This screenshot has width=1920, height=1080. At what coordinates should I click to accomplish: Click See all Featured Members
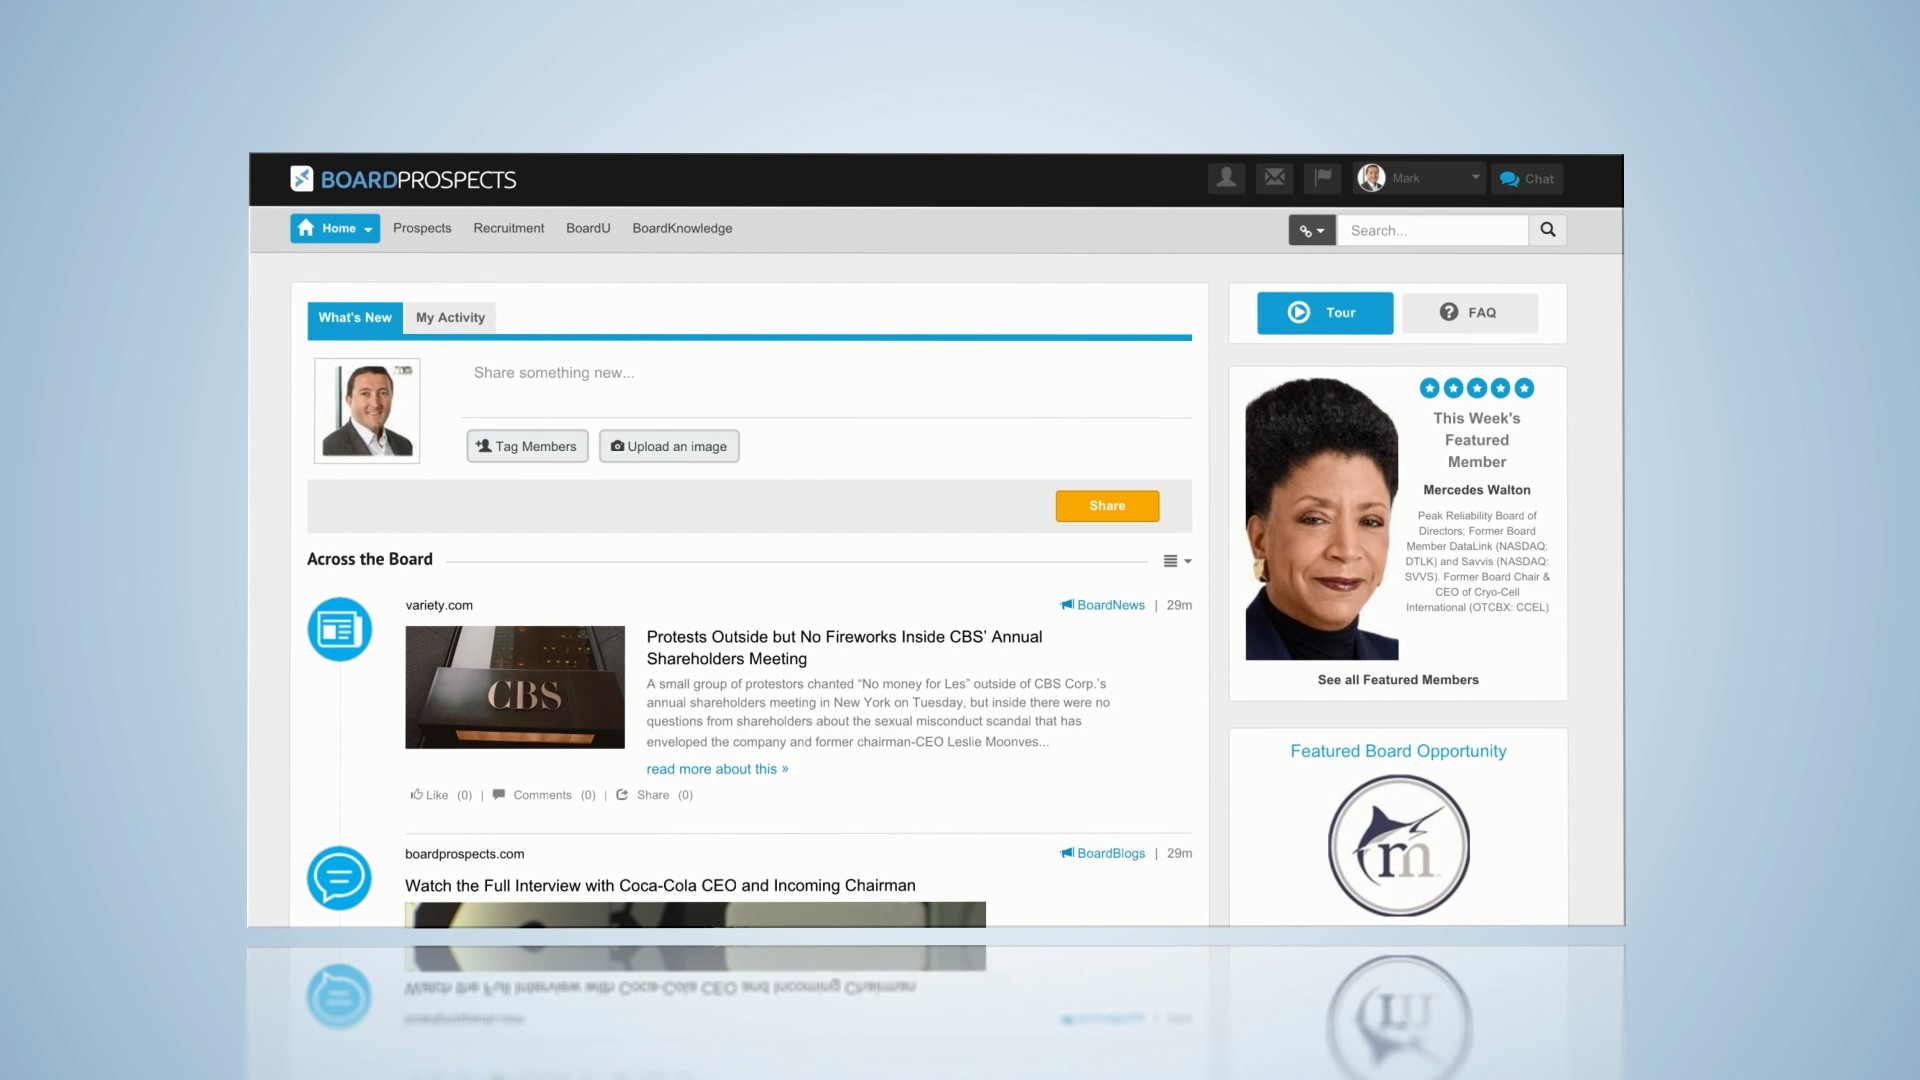click(x=1398, y=680)
